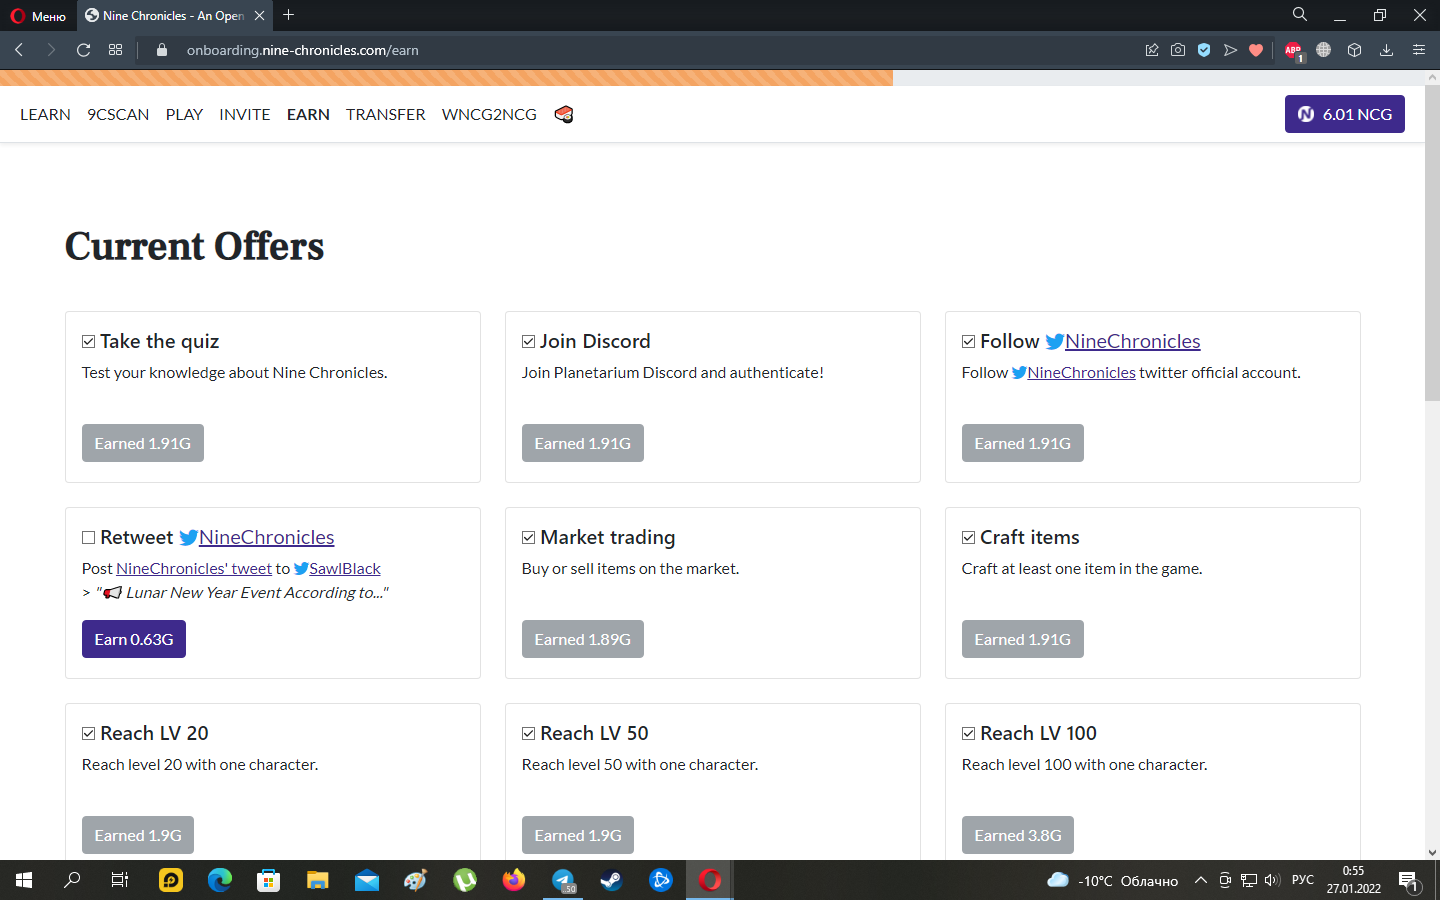Go to the PLAY page
Screen dimensions: 1440x900
pos(184,114)
